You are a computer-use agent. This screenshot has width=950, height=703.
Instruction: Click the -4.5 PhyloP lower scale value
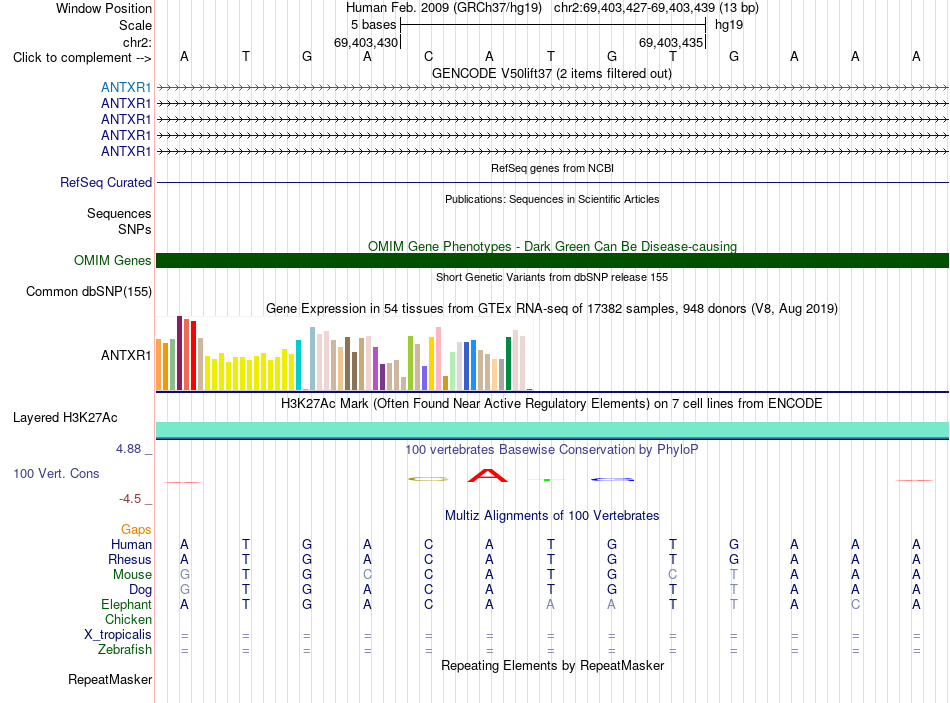tap(130, 499)
